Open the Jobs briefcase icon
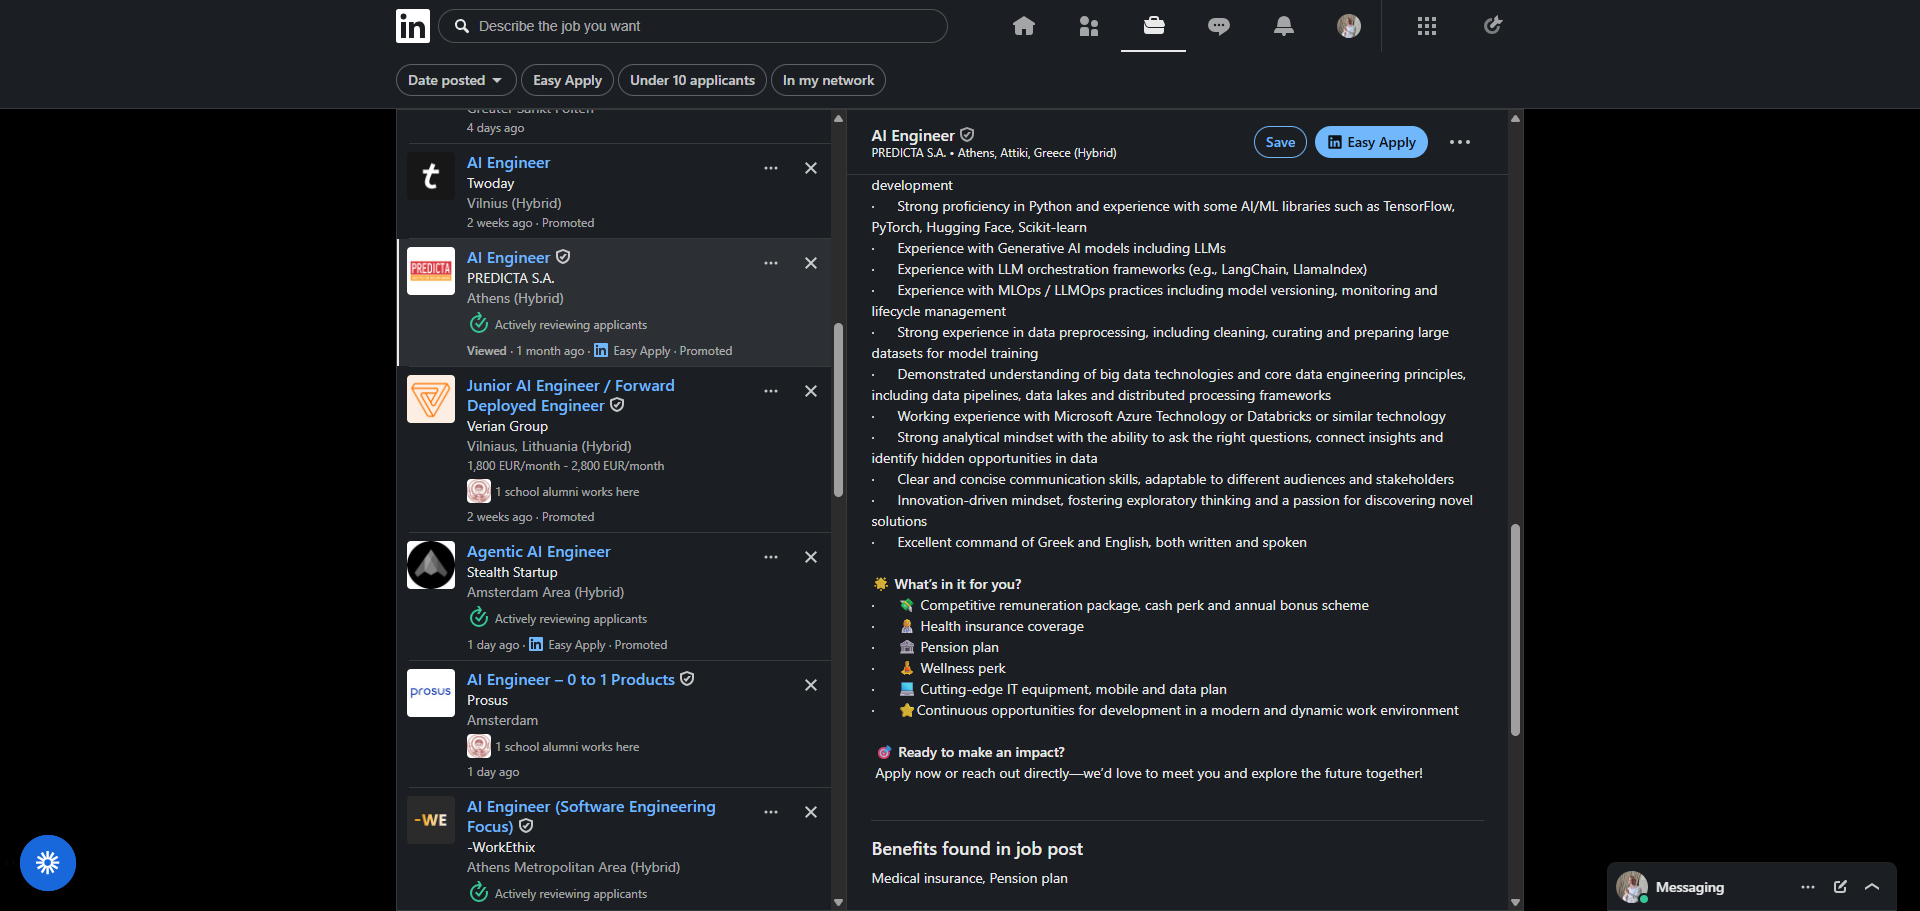This screenshot has width=1920, height=911. point(1154,25)
